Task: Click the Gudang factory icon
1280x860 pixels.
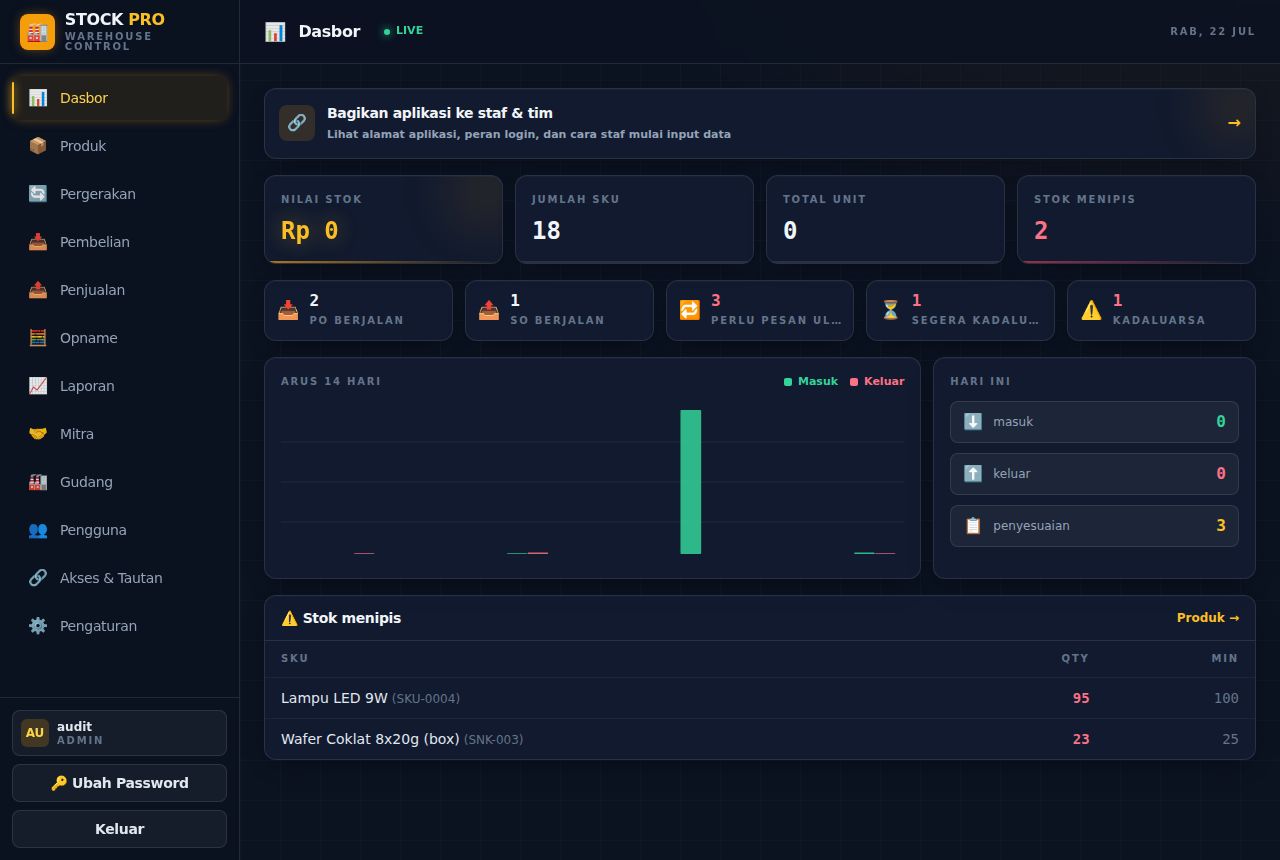Action: point(38,482)
